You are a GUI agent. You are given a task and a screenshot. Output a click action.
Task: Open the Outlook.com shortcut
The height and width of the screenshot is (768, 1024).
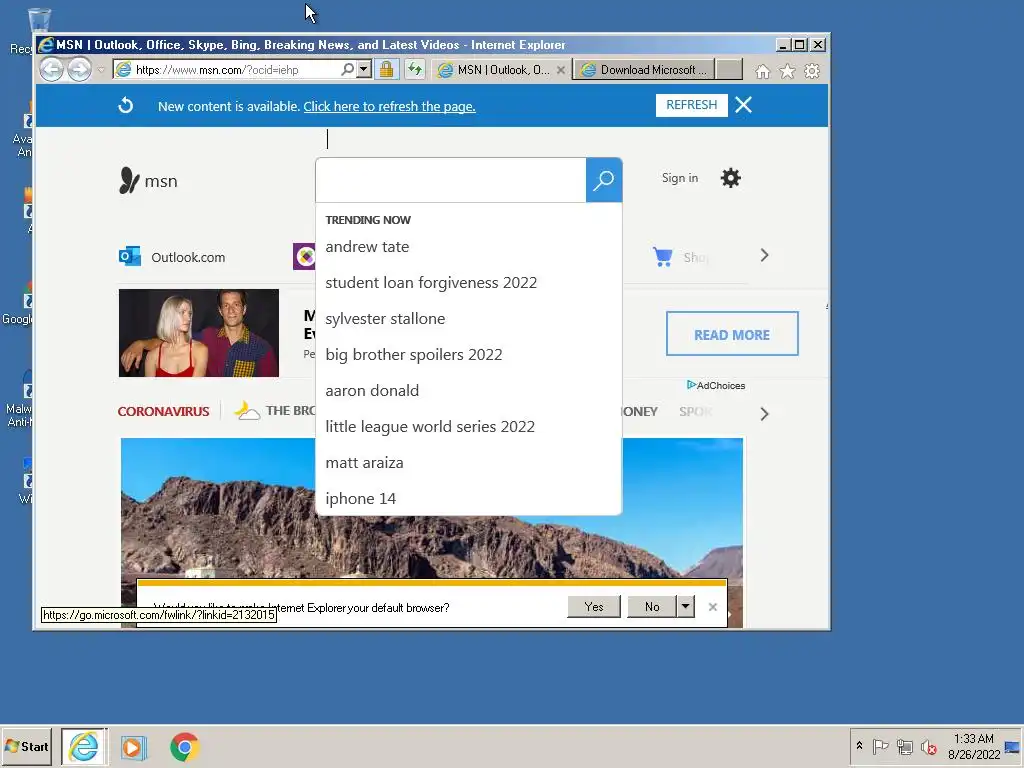[188, 257]
